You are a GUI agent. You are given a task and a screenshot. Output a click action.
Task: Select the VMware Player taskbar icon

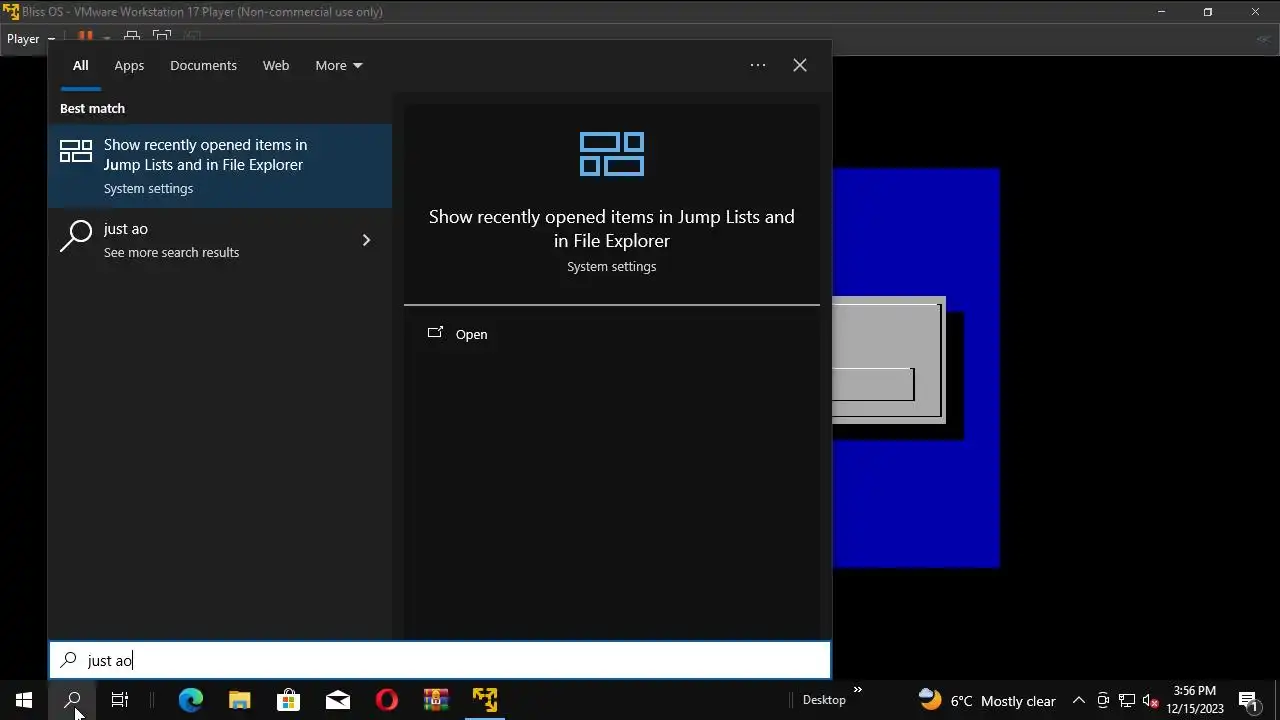485,700
